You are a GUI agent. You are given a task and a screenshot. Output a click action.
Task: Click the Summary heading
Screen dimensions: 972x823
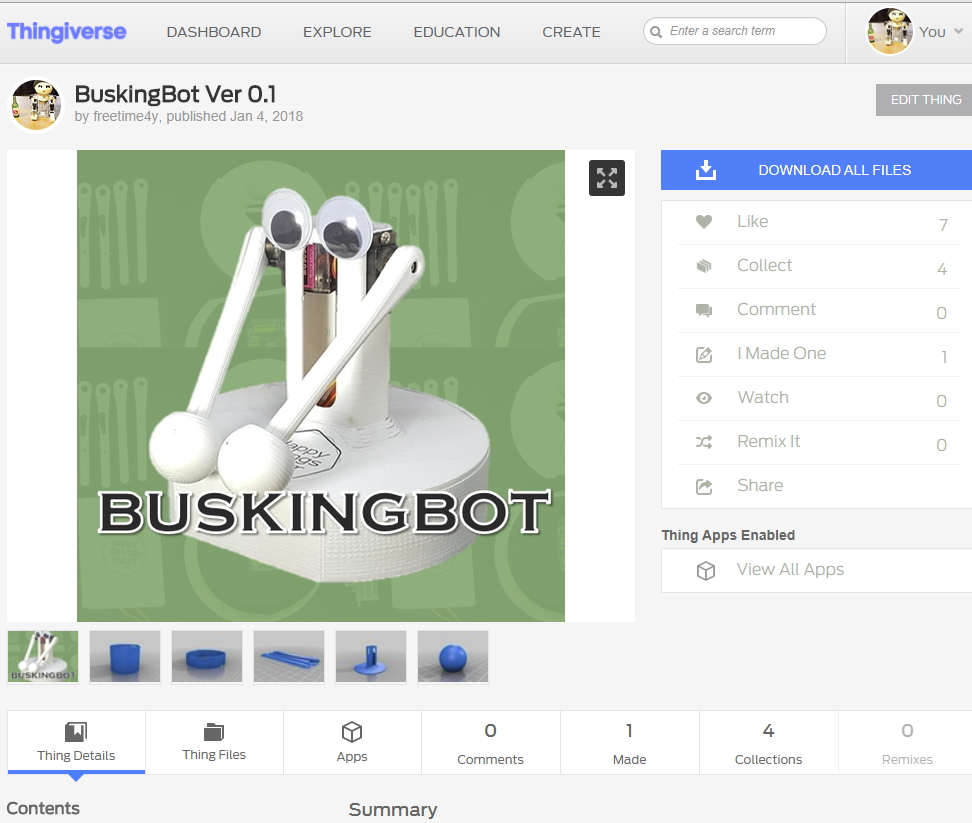click(x=393, y=809)
